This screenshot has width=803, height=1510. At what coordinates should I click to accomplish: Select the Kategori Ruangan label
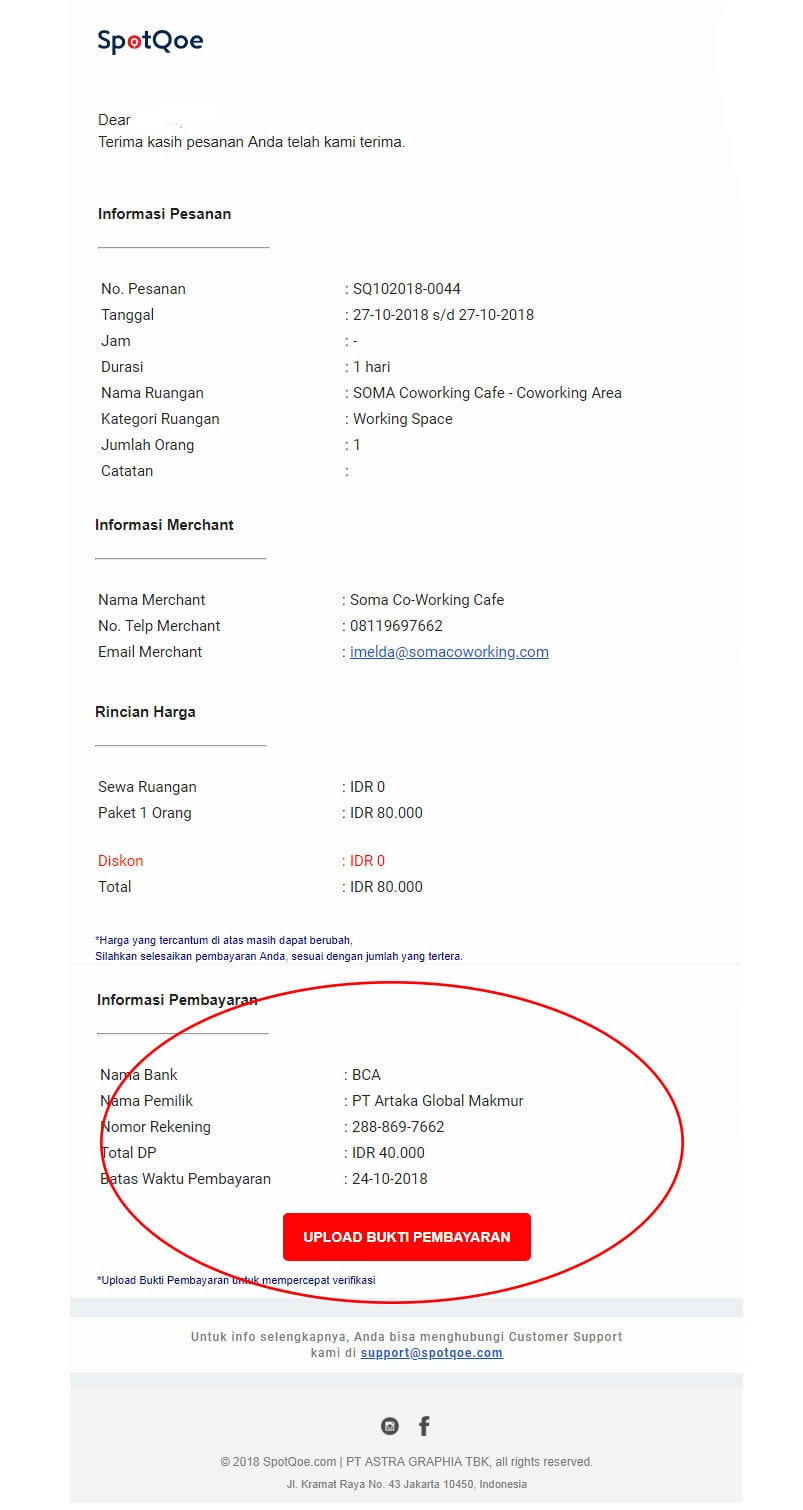coord(160,419)
